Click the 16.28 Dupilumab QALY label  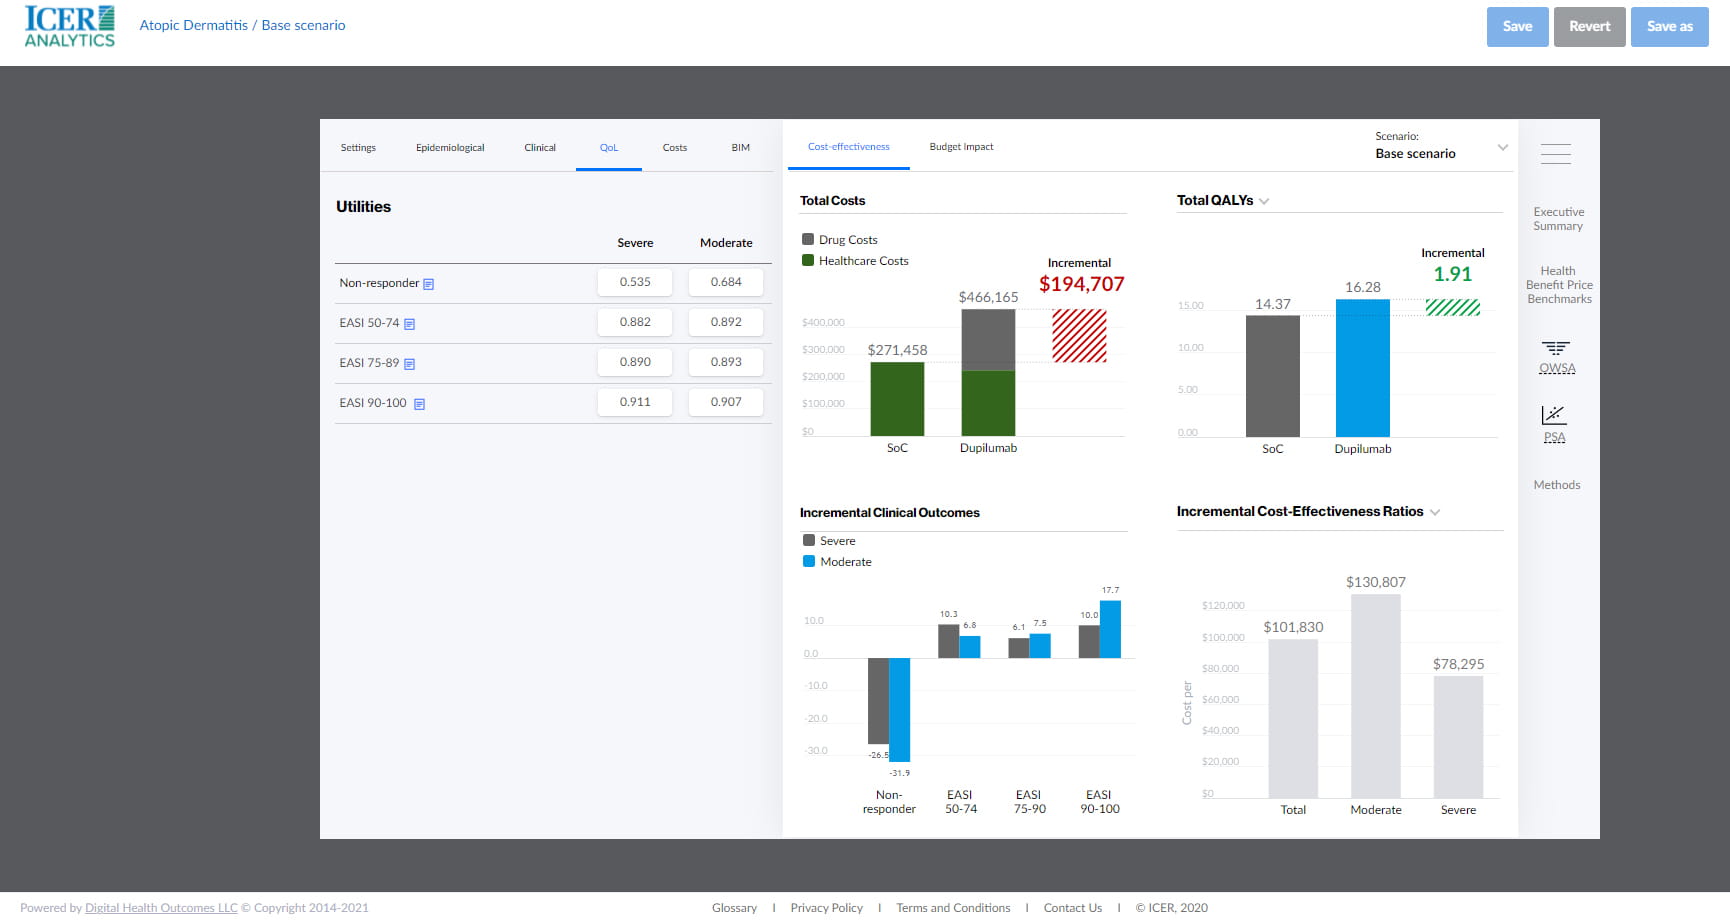[x=1362, y=287]
